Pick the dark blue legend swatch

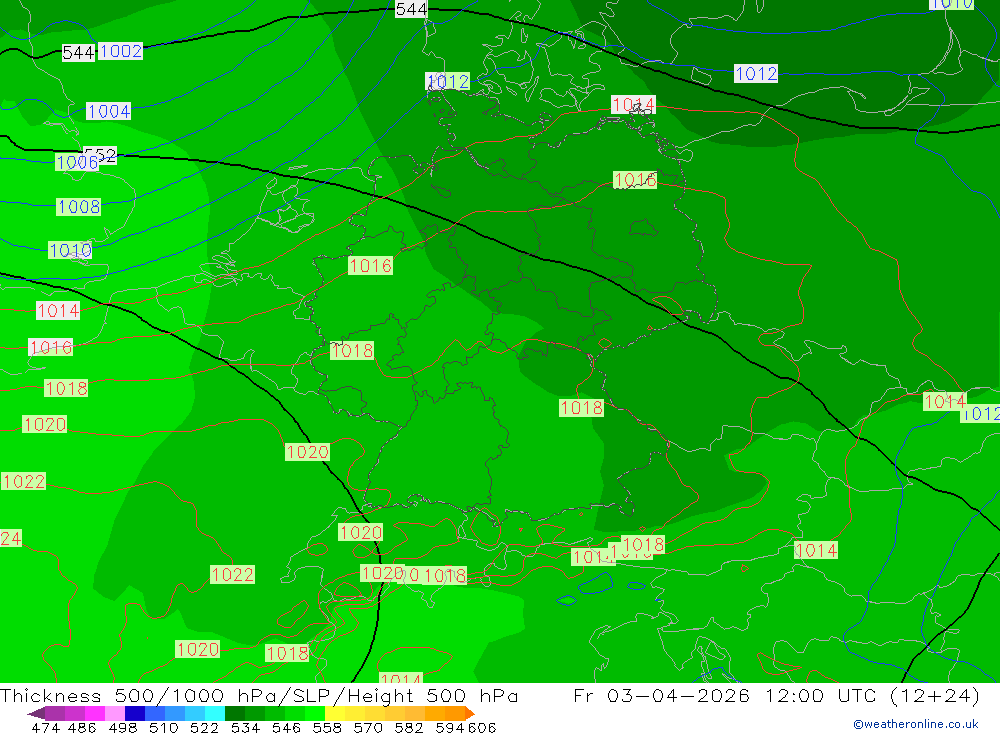point(135,713)
